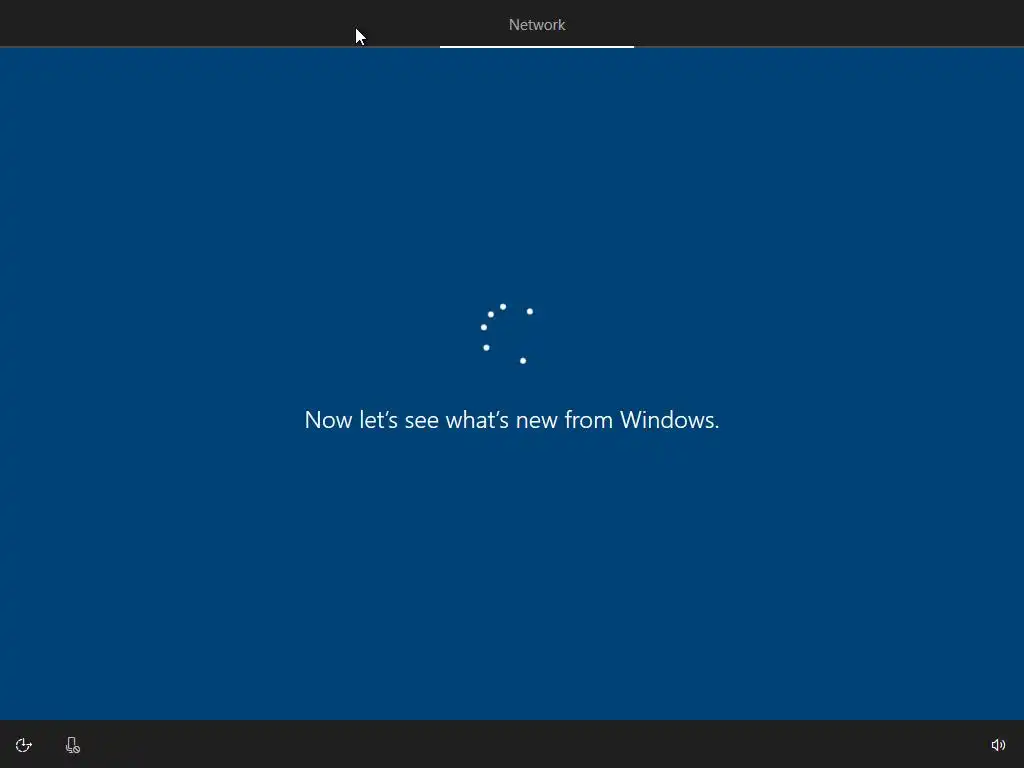The image size is (1024, 768).
Task: Open the Ease of Access icon
Action: [x=24, y=745]
